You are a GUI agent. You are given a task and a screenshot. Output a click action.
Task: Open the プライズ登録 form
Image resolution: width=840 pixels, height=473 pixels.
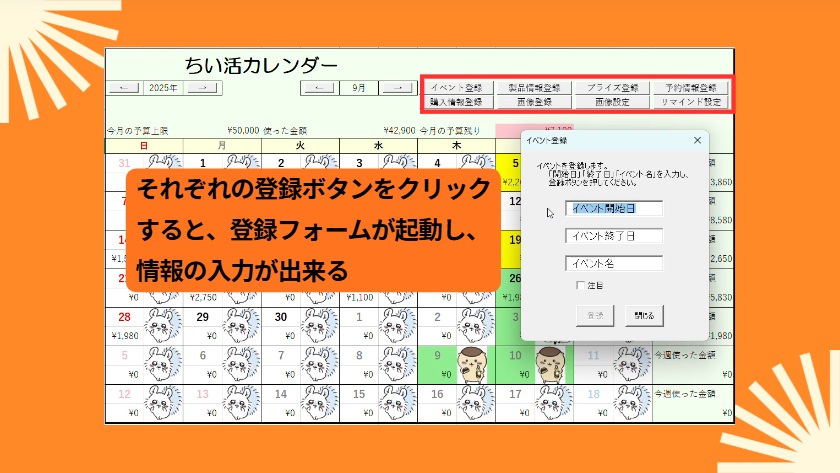pos(612,88)
